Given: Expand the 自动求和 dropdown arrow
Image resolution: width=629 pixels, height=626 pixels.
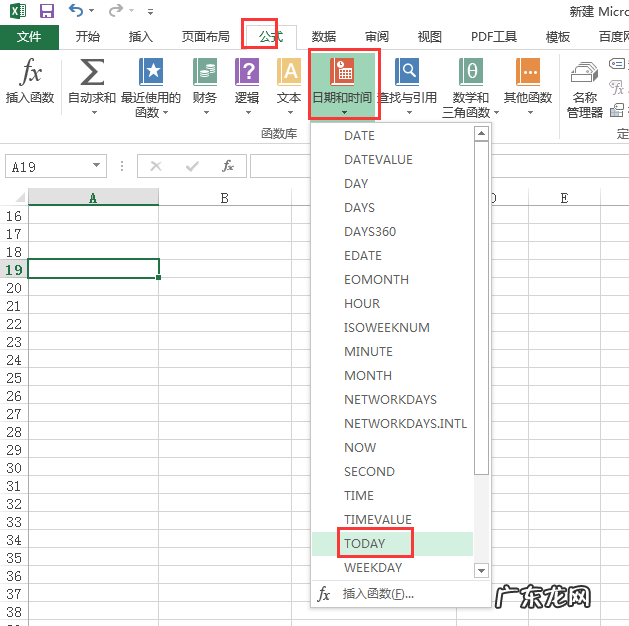Looking at the screenshot, I should coord(94,113).
